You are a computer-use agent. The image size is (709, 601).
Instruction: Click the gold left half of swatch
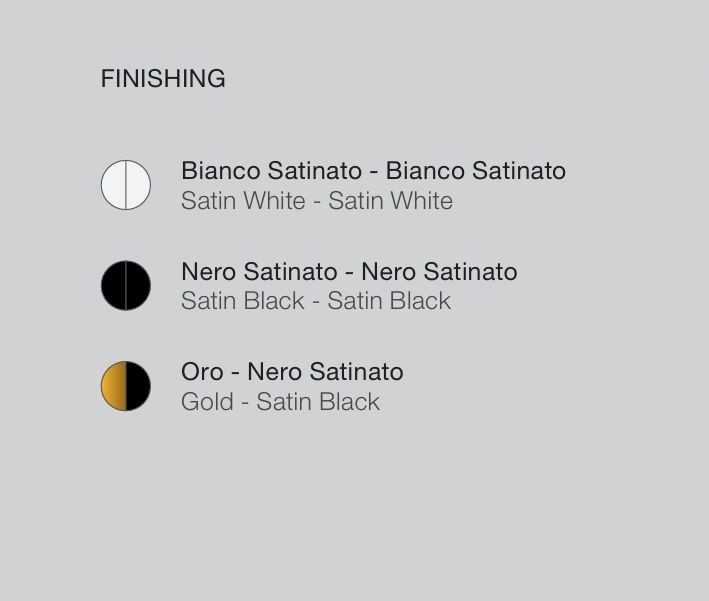pyautogui.click(x=113, y=386)
